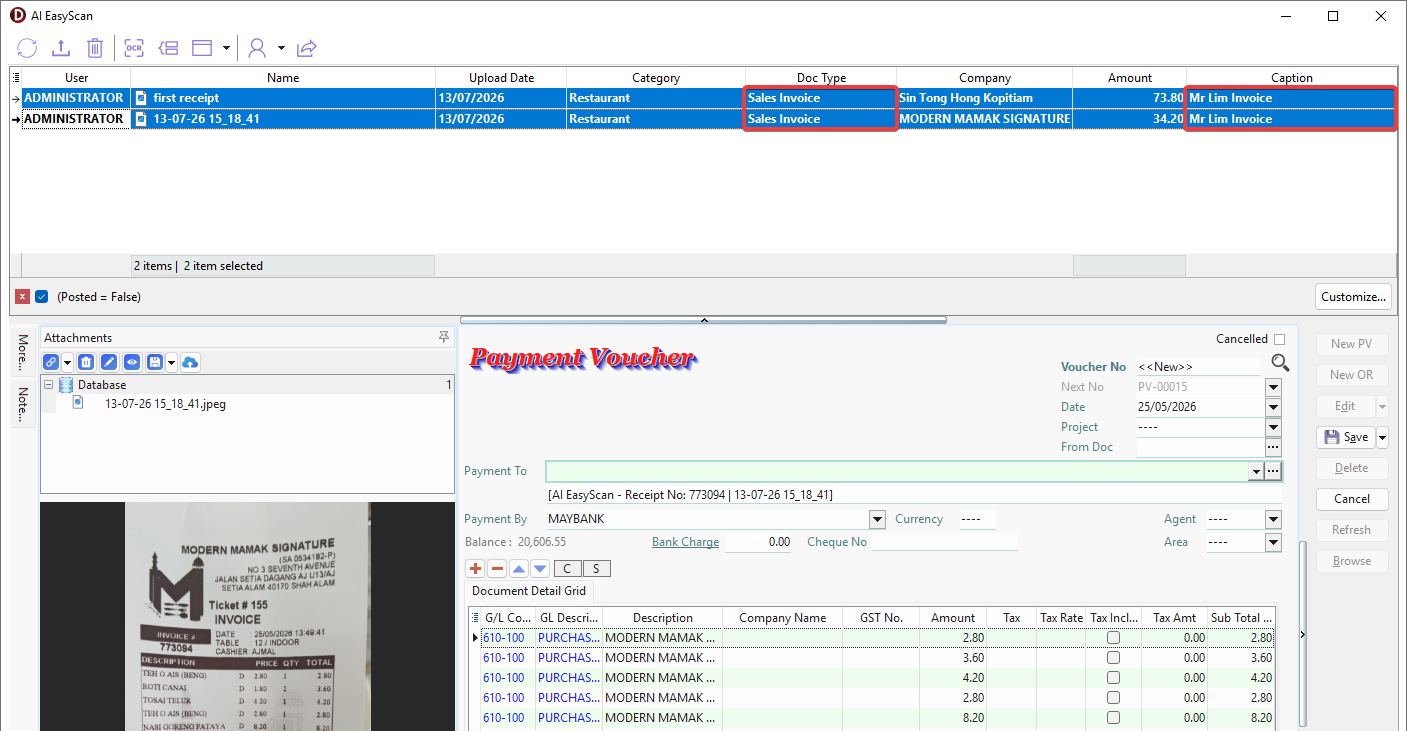Collapse the Database tree node

pyautogui.click(x=48, y=385)
